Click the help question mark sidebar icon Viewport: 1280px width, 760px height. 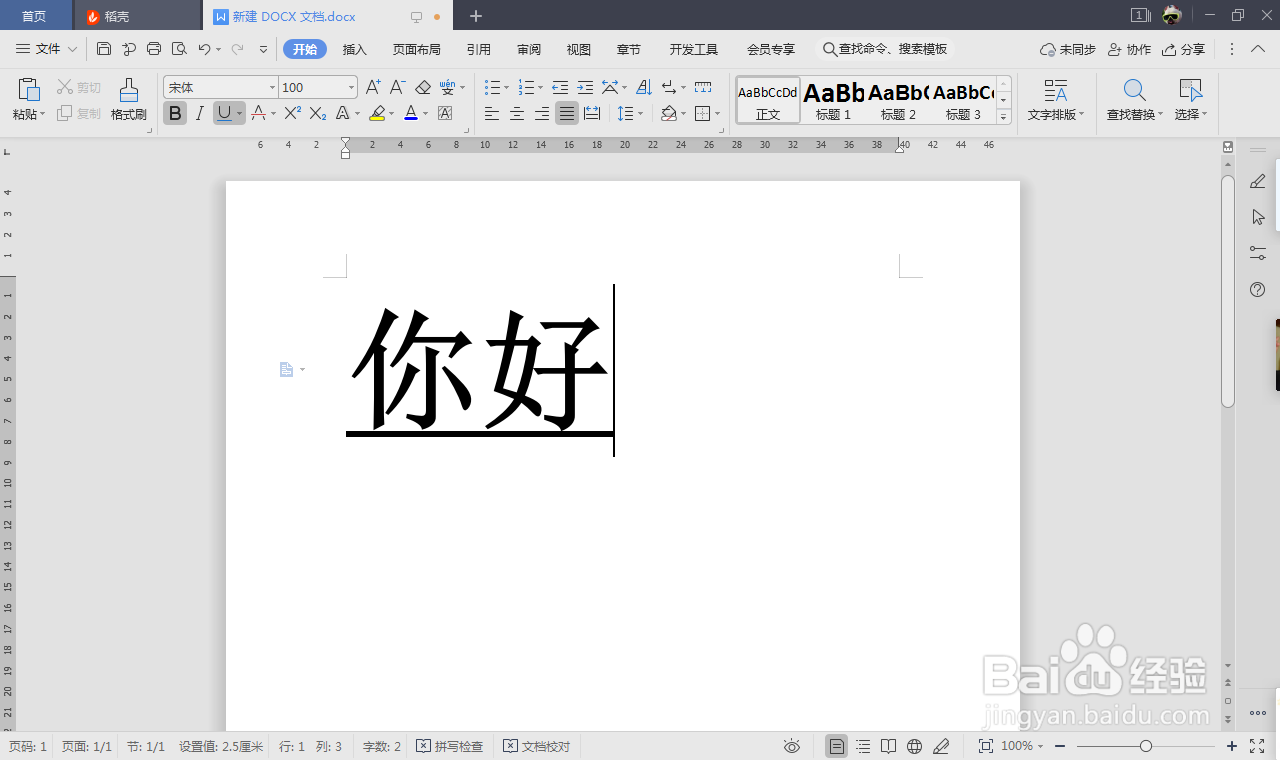coord(1258,289)
